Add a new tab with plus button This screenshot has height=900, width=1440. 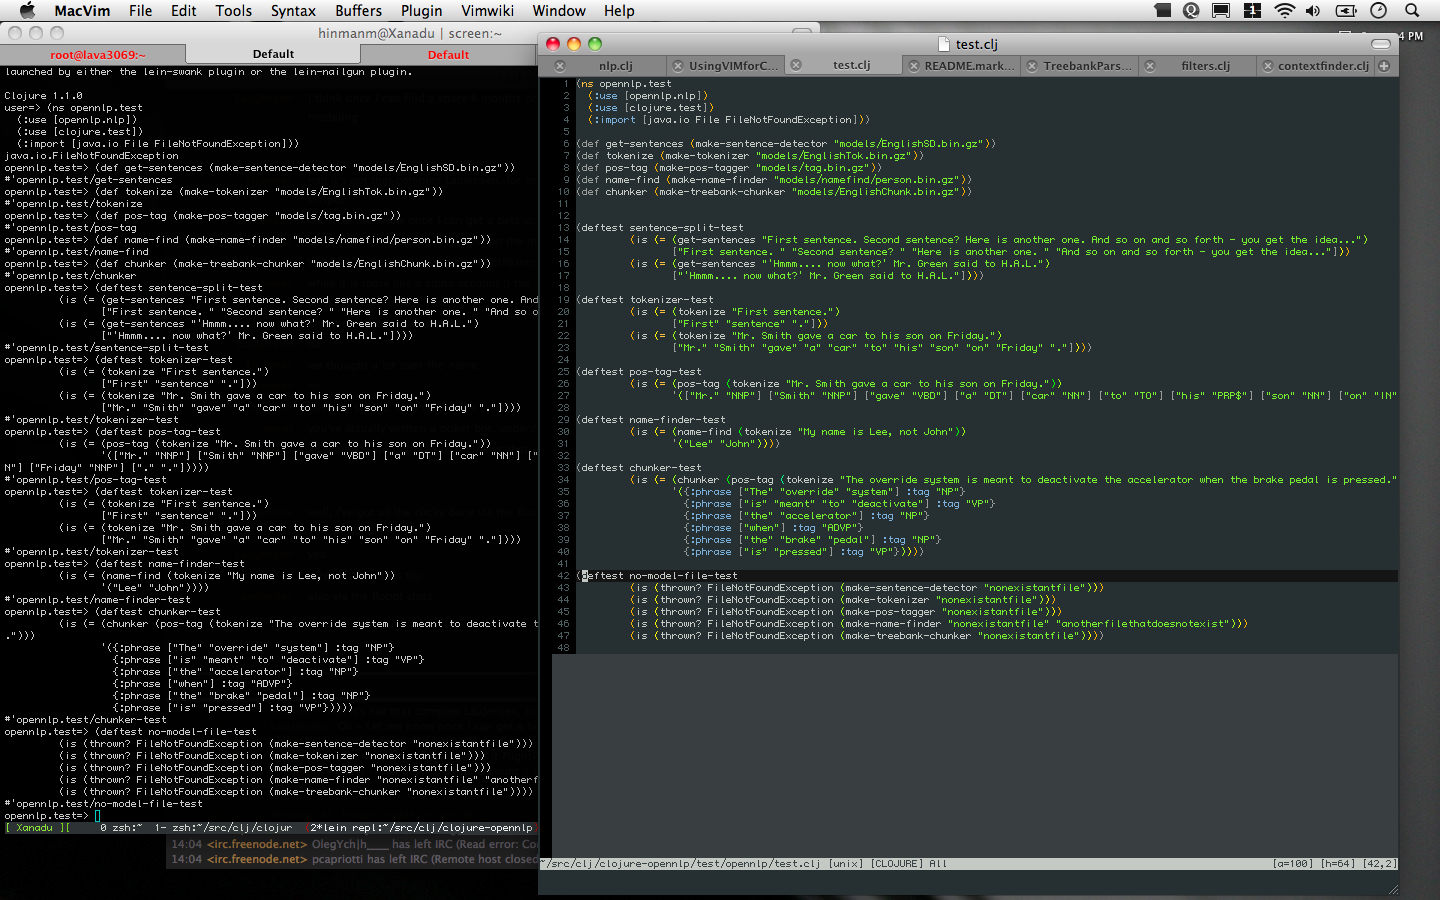pyautogui.click(x=1384, y=66)
